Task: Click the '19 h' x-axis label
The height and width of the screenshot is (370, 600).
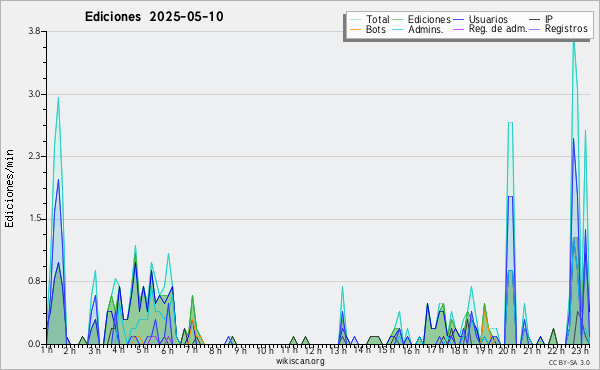Action: pyautogui.click(x=484, y=350)
